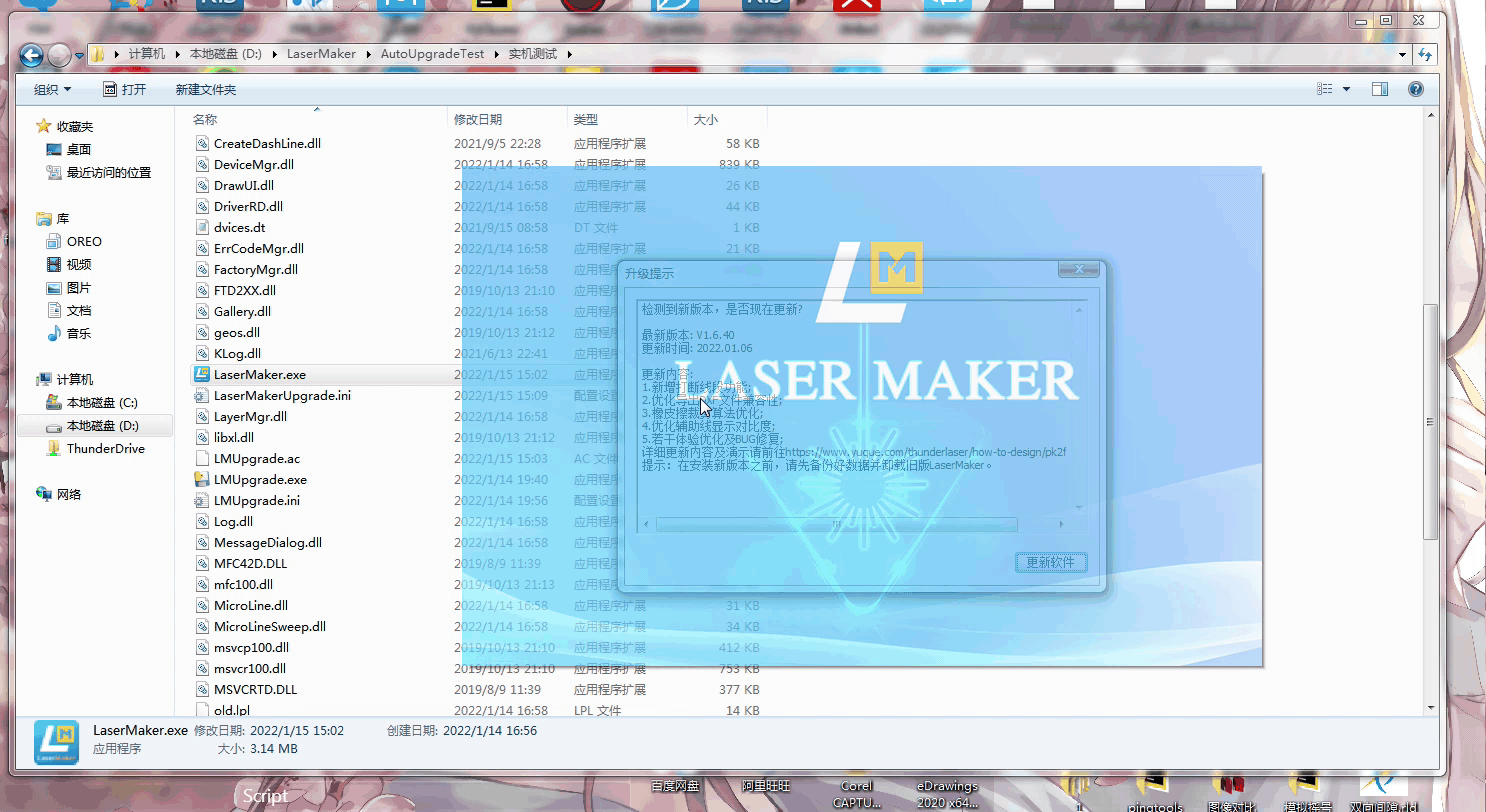Click right scroll arrow in upgrade dialog

pos(1061,524)
